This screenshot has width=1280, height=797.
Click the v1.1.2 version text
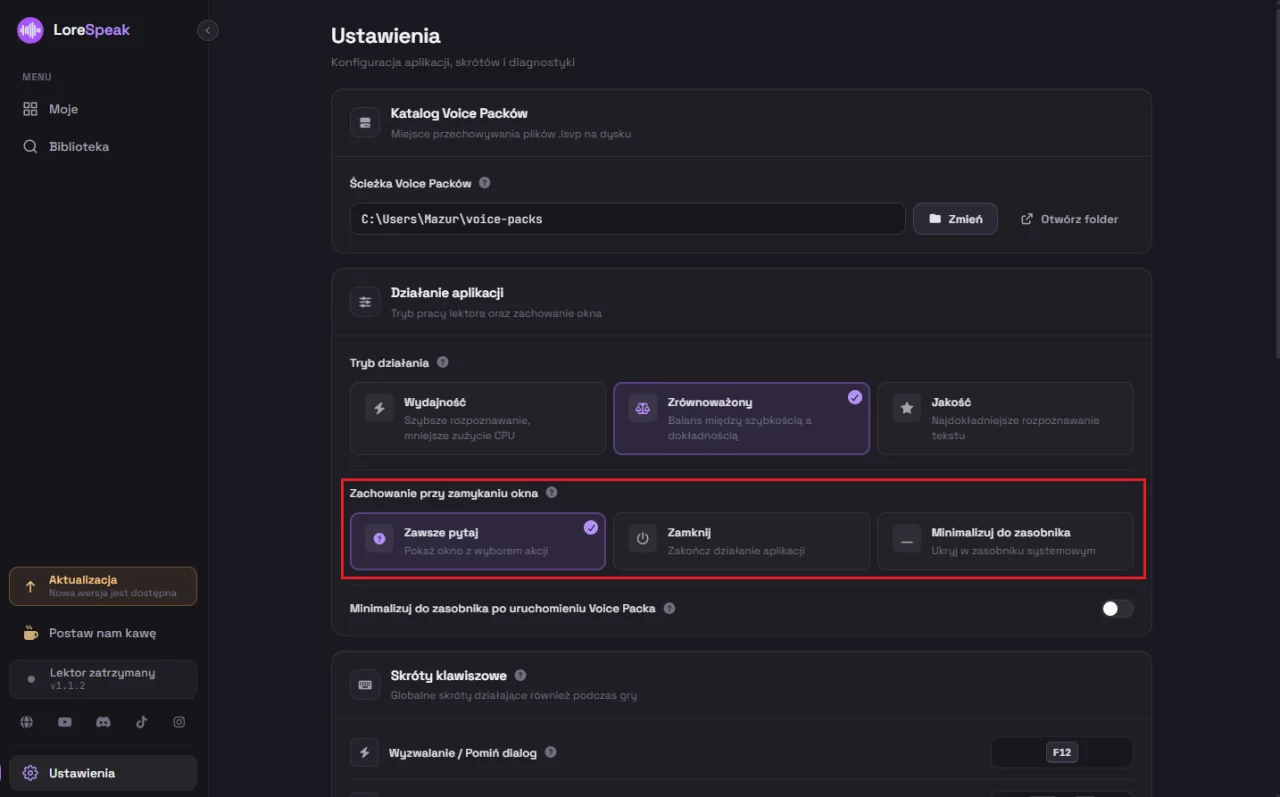click(68, 686)
